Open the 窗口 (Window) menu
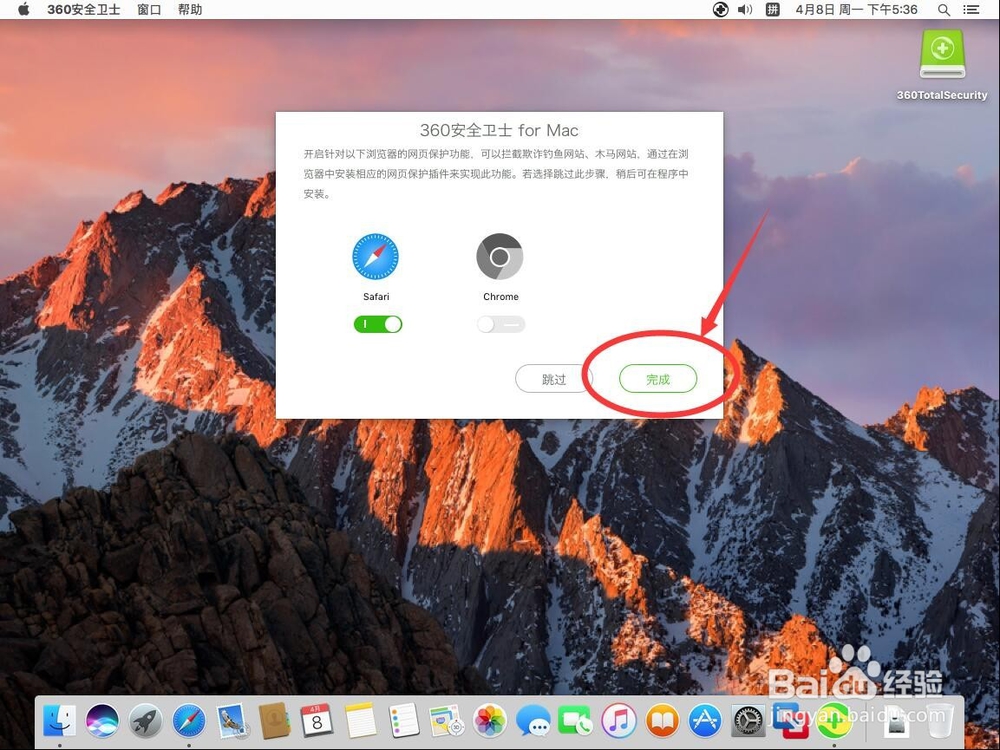The height and width of the screenshot is (750, 1000). (149, 10)
